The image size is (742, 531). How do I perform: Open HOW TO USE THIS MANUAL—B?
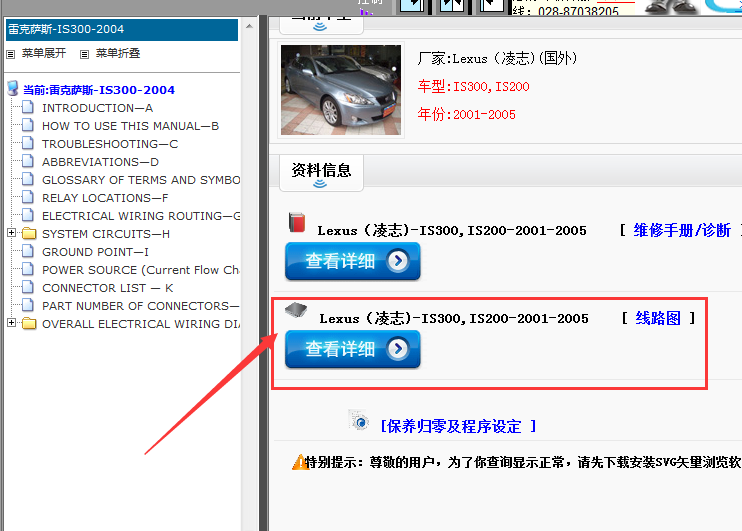pyautogui.click(x=130, y=126)
